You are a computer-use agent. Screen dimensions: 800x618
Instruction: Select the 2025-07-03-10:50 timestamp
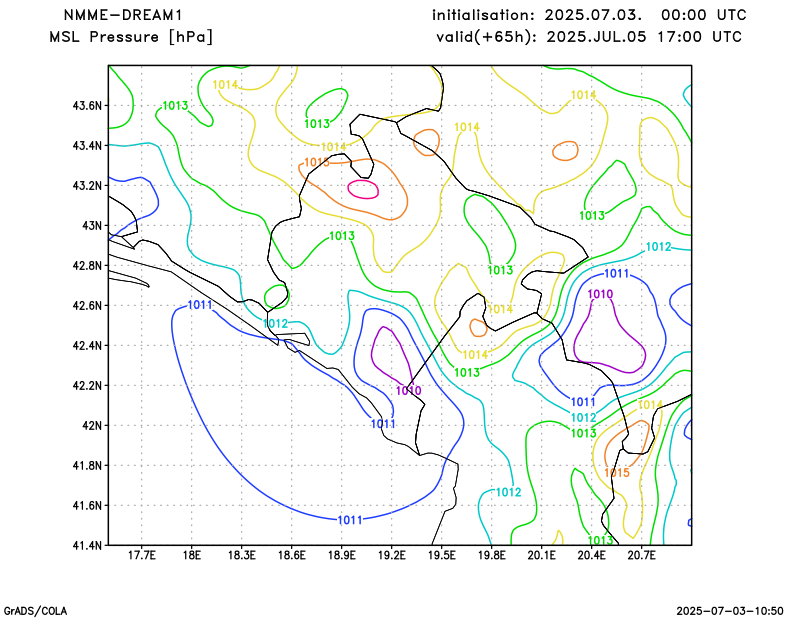tap(730, 611)
